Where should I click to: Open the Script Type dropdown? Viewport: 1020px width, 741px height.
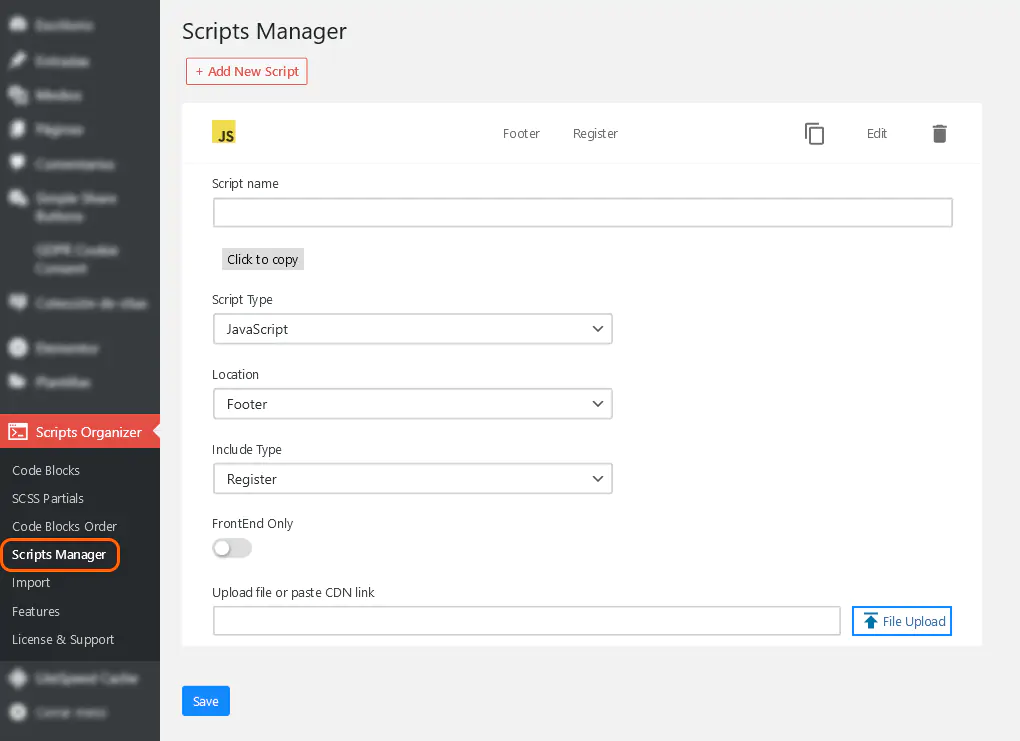point(412,329)
